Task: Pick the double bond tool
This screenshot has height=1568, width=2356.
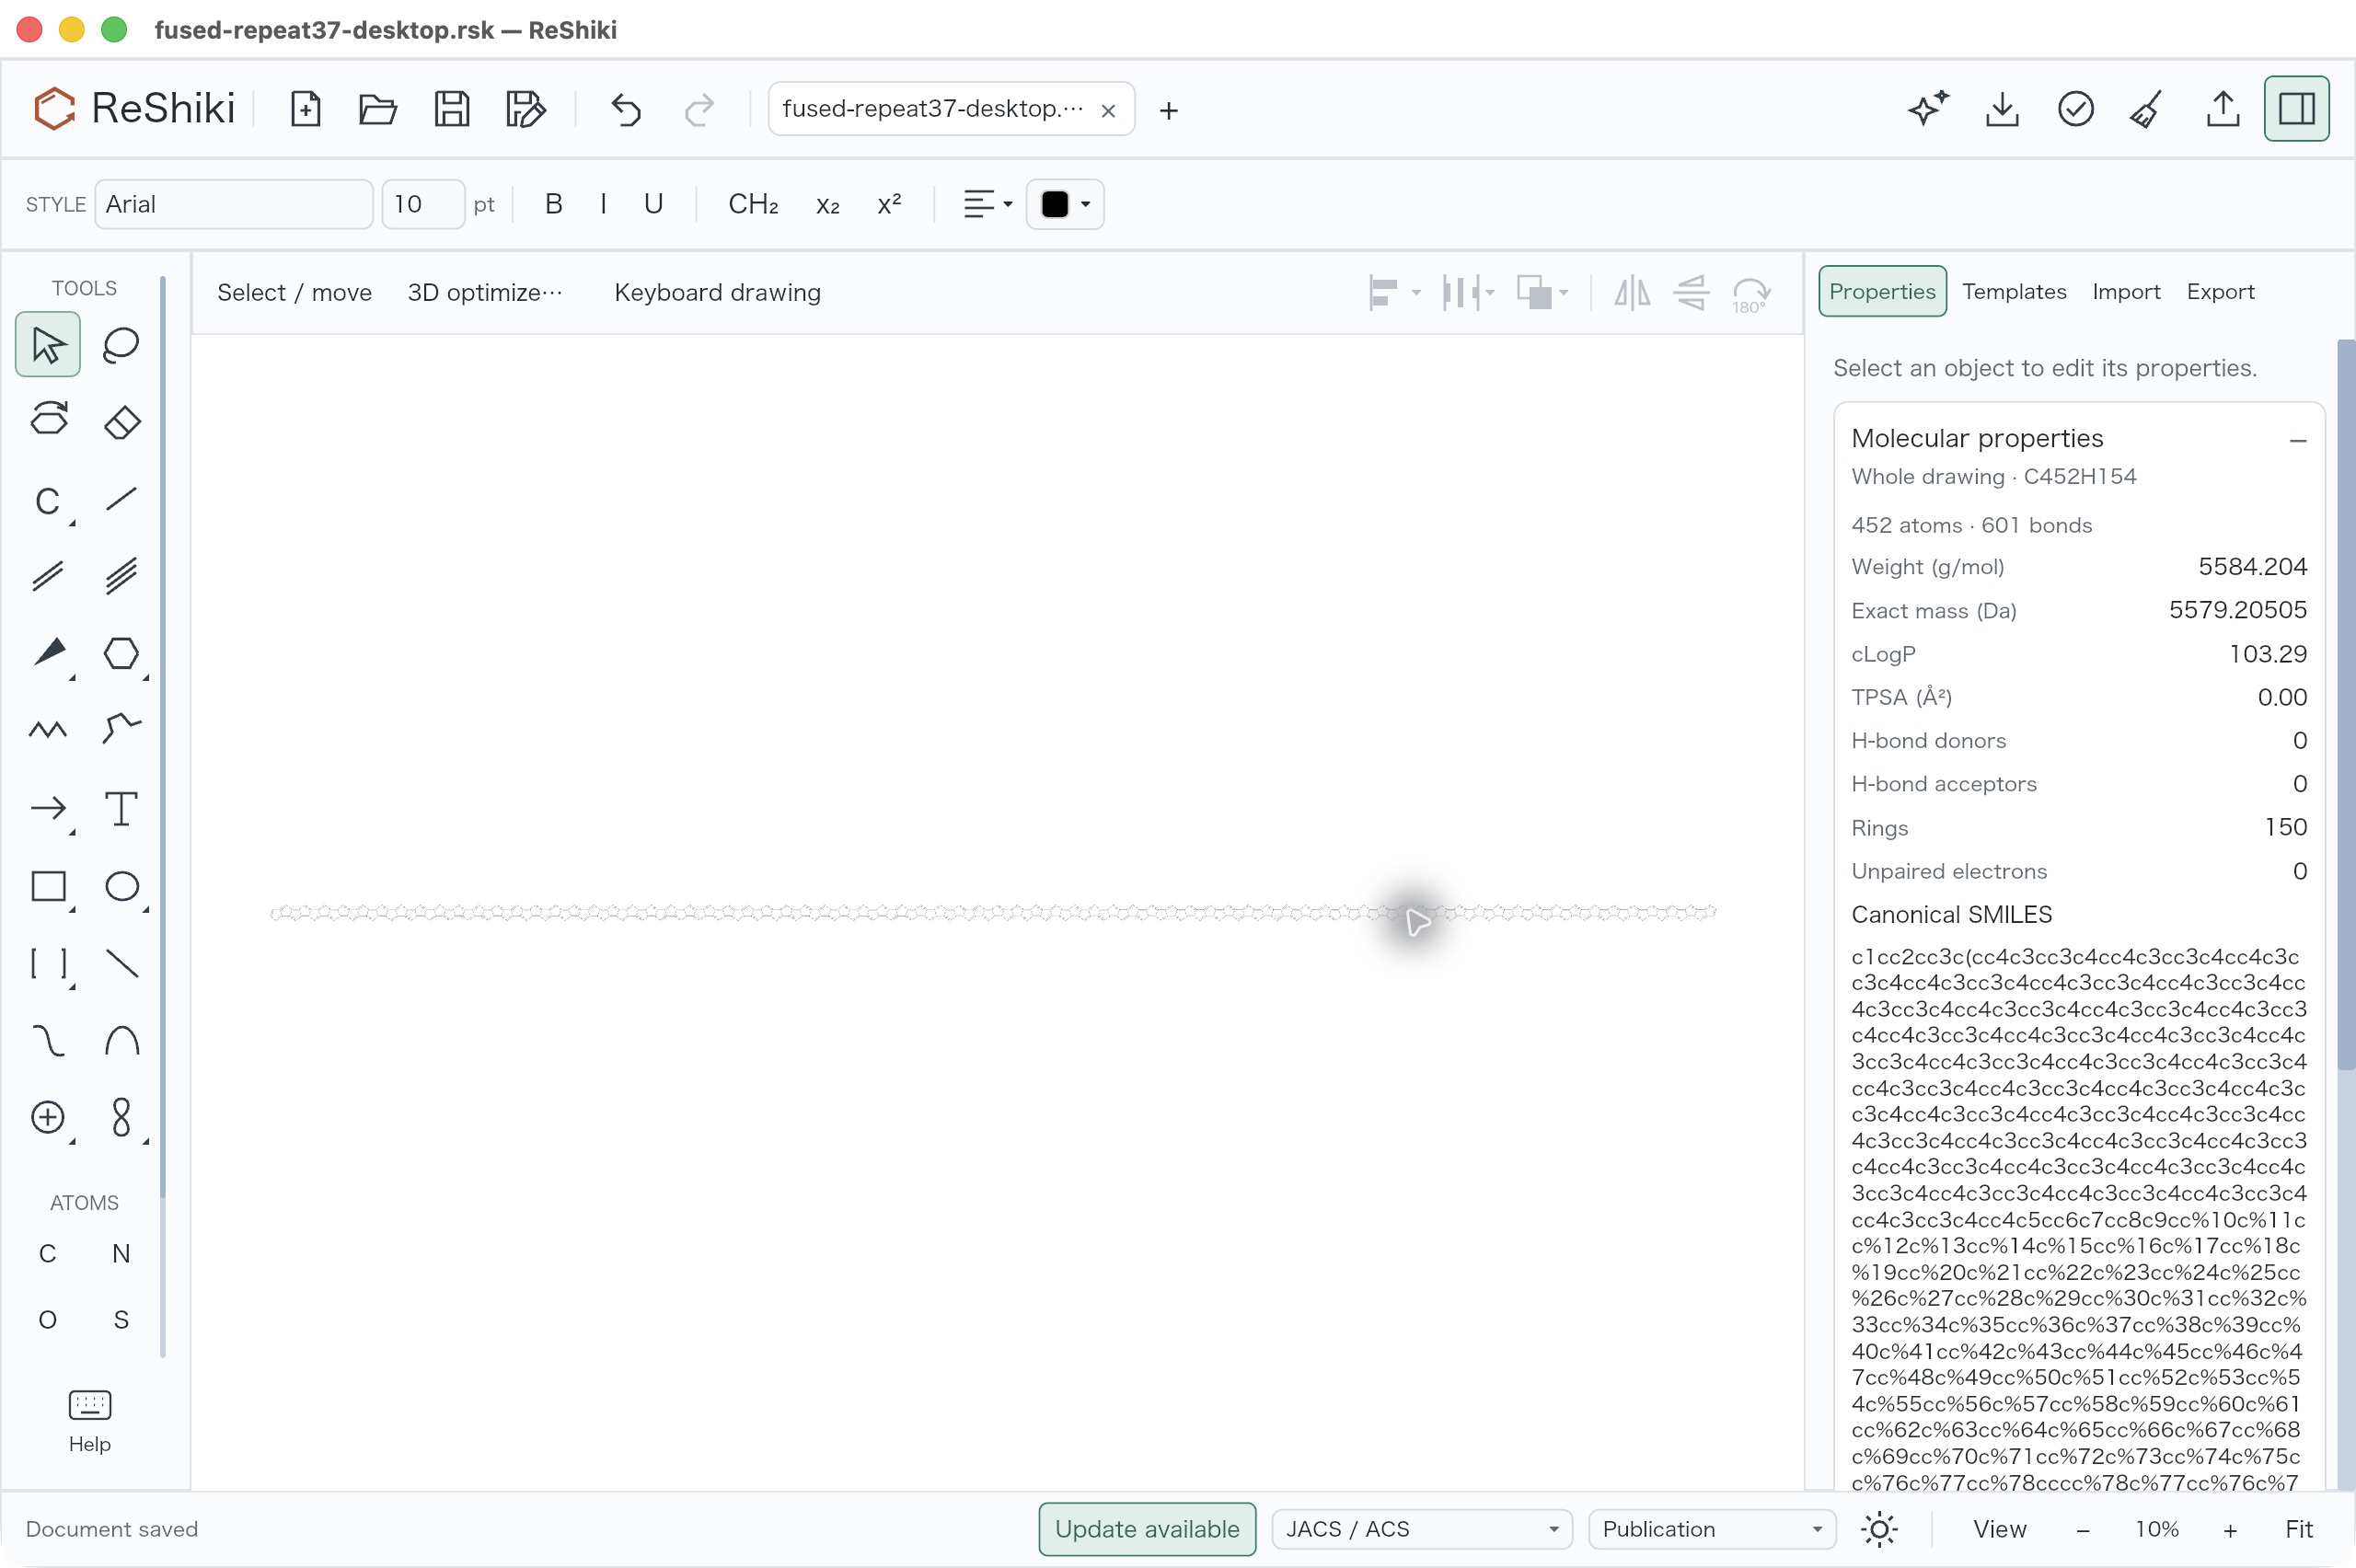Action: [48, 576]
